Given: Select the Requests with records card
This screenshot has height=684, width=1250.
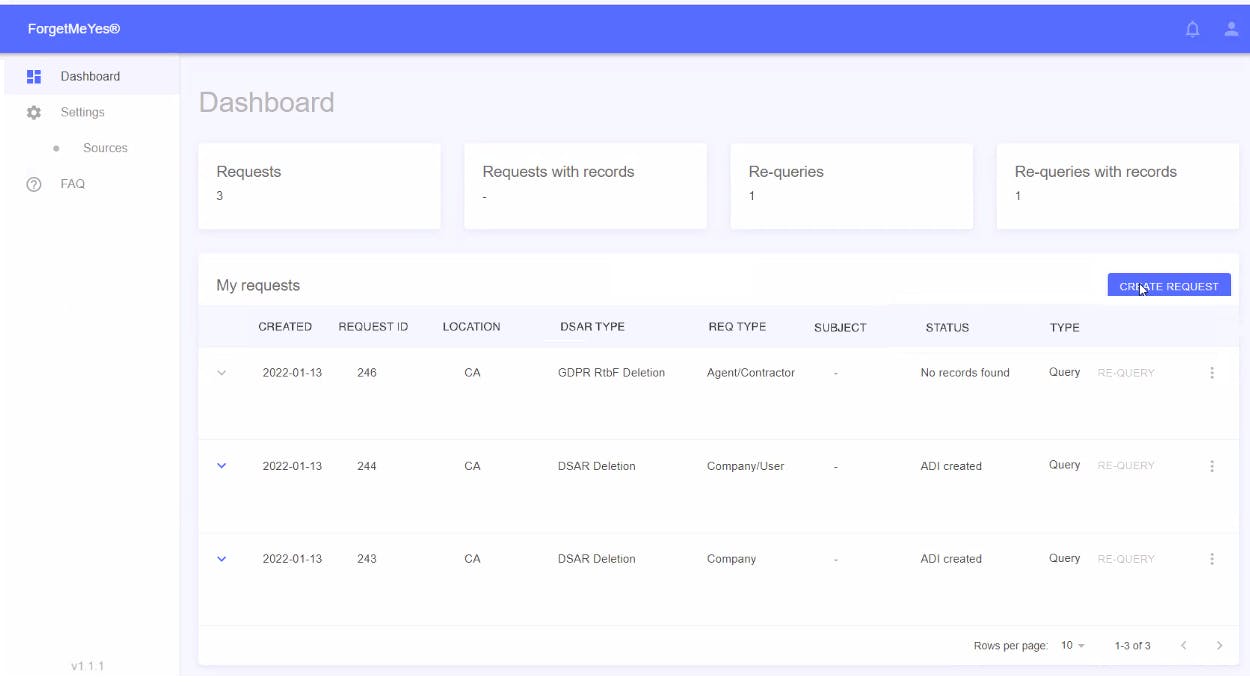Looking at the screenshot, I should [586, 186].
